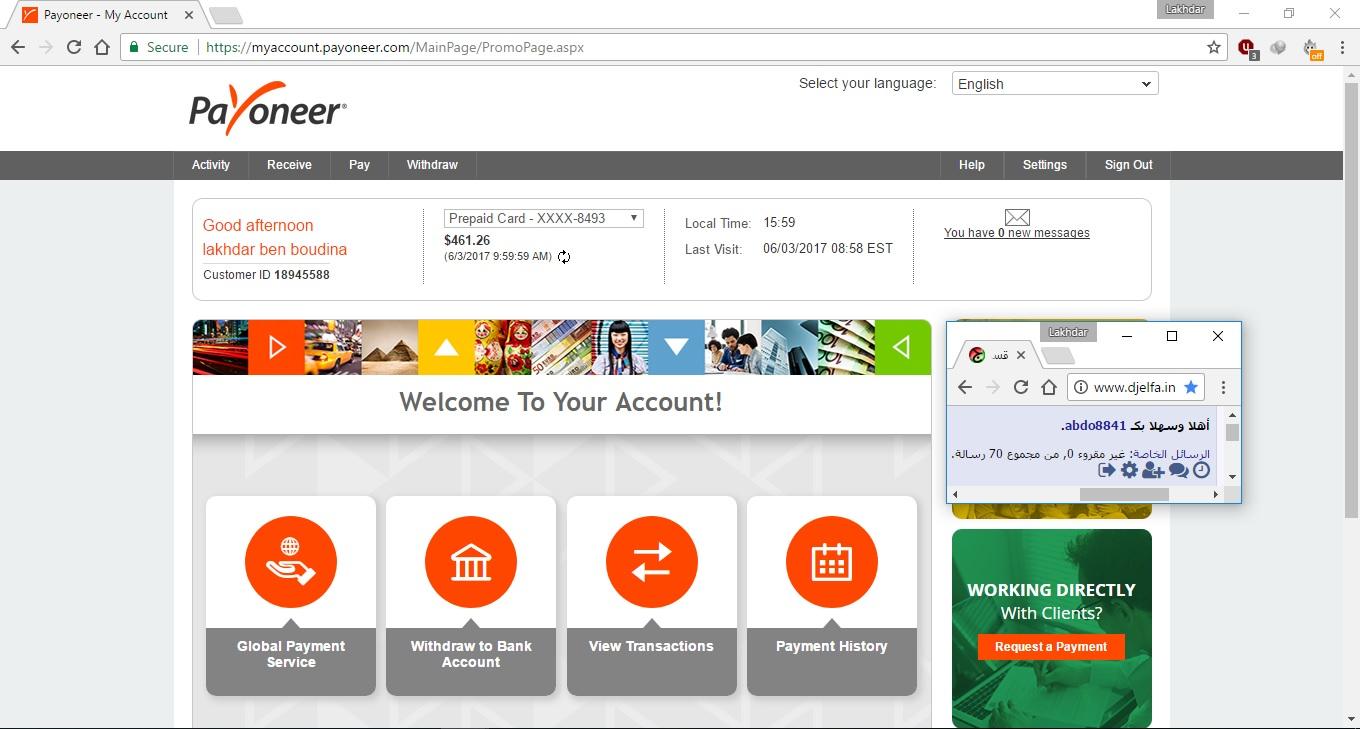This screenshot has width=1360, height=729.
Task: Open the Help menu
Action: [x=972, y=165]
